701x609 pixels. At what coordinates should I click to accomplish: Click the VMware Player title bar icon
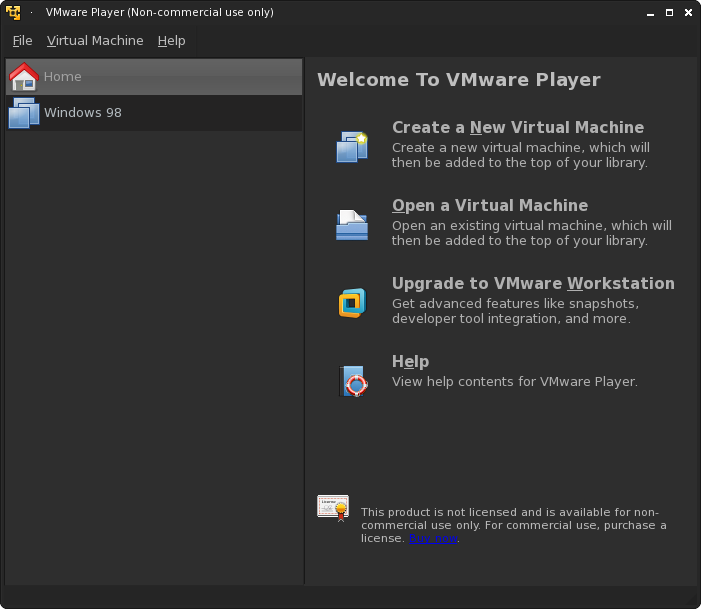(13, 13)
